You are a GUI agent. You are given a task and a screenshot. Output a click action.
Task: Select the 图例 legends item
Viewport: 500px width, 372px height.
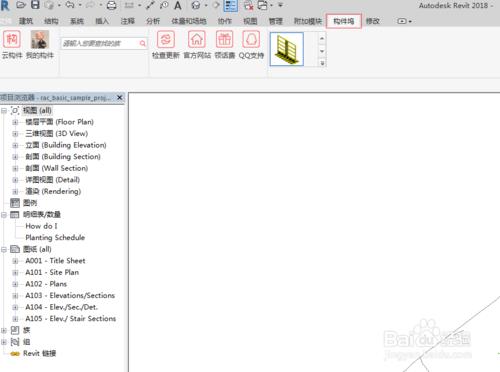point(30,203)
